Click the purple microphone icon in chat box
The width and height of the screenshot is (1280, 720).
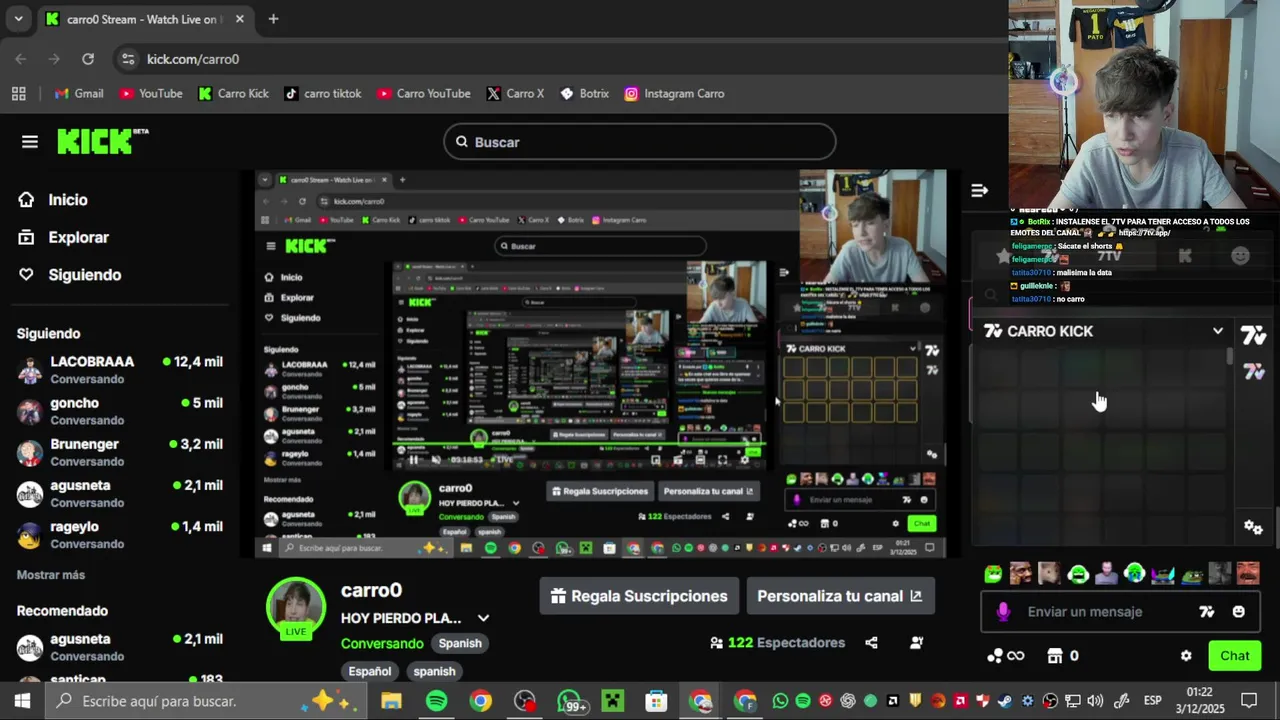[x=1004, y=612]
